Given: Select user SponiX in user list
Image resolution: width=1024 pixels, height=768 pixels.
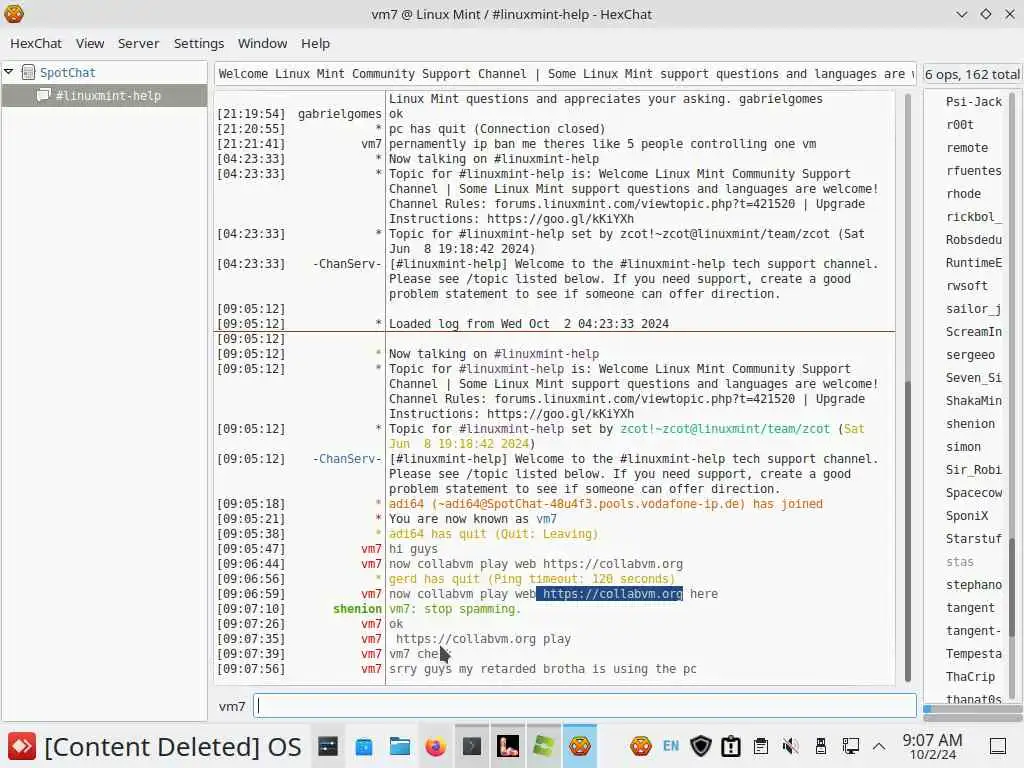Looking at the screenshot, I should coord(967,516).
